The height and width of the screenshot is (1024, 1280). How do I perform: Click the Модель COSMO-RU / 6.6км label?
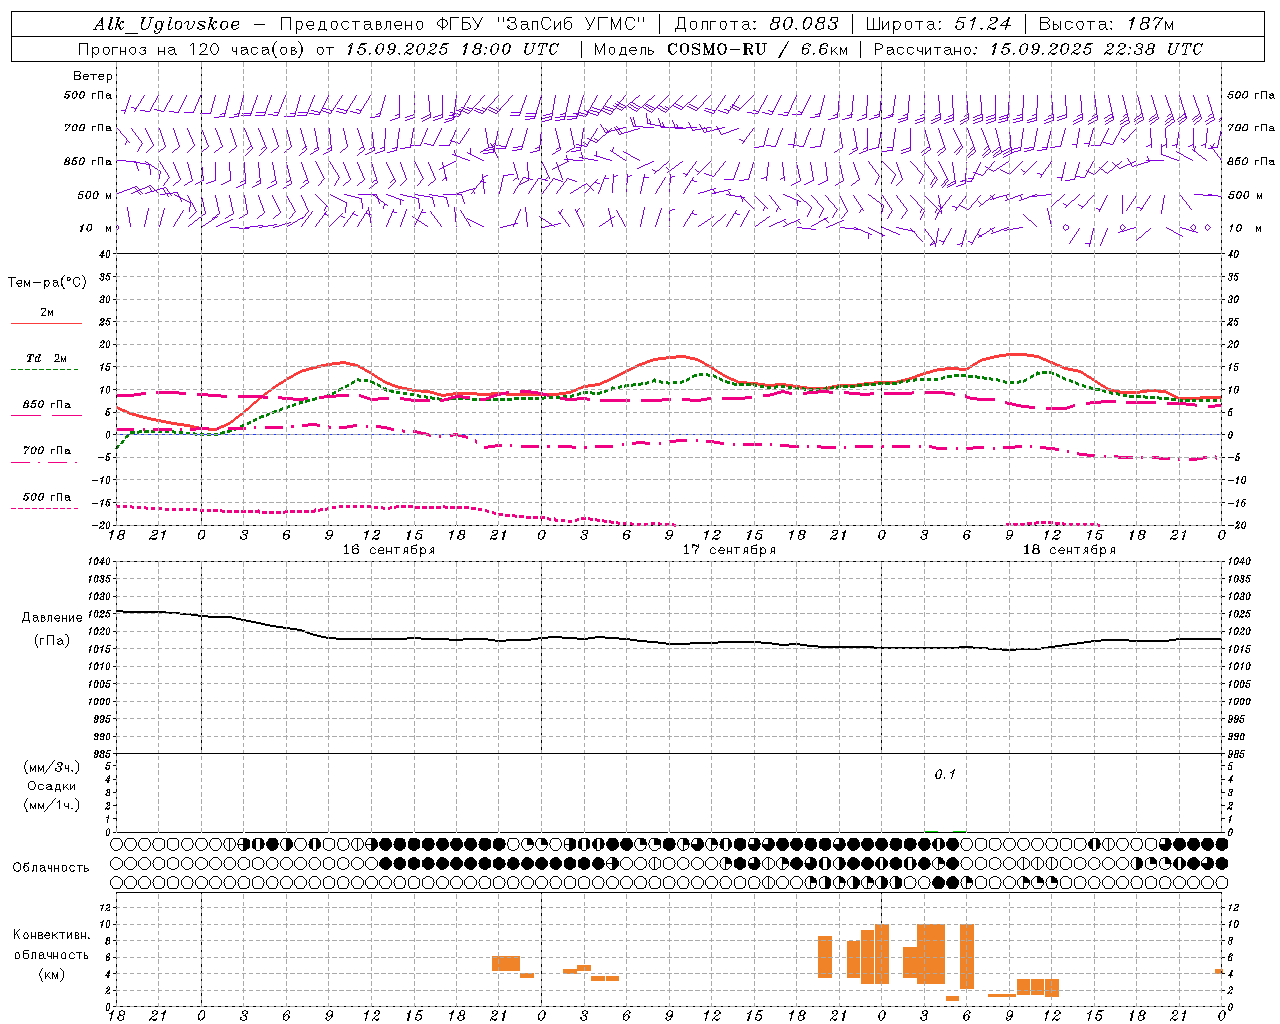pyautogui.click(x=719, y=49)
